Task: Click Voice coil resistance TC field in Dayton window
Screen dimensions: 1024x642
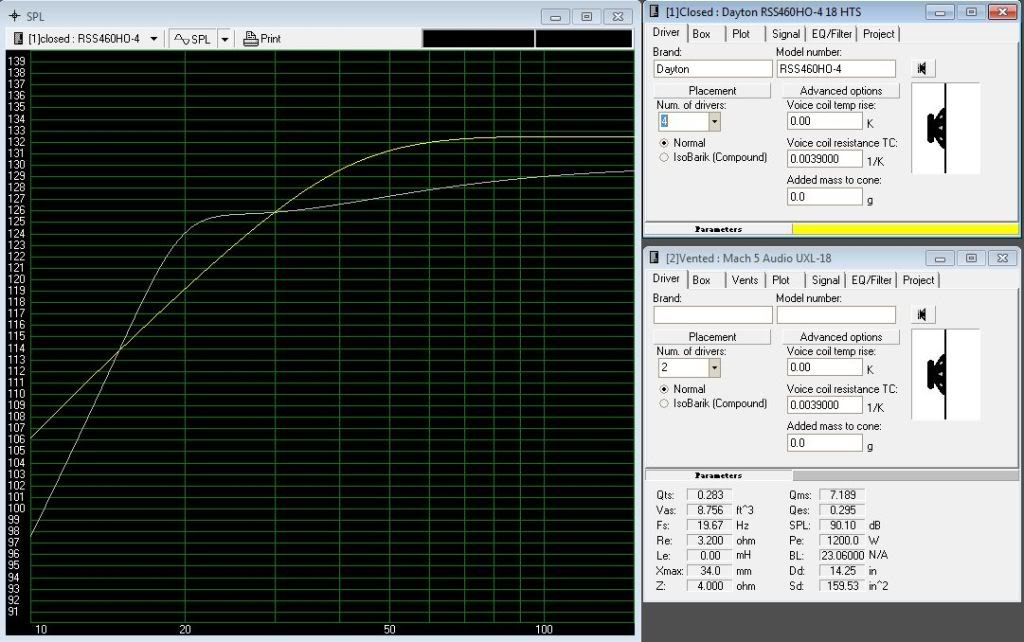Action: point(825,159)
